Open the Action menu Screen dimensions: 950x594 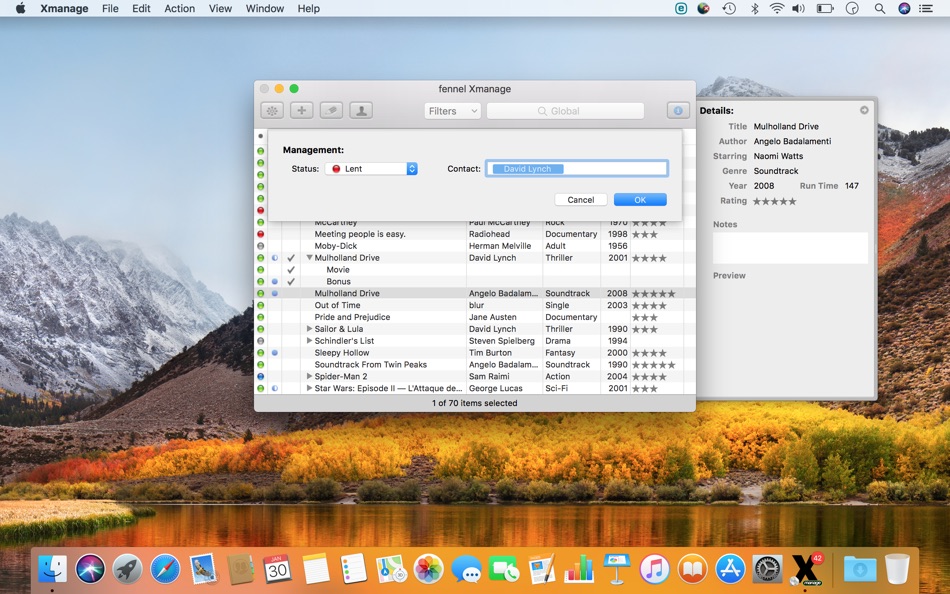coord(179,8)
